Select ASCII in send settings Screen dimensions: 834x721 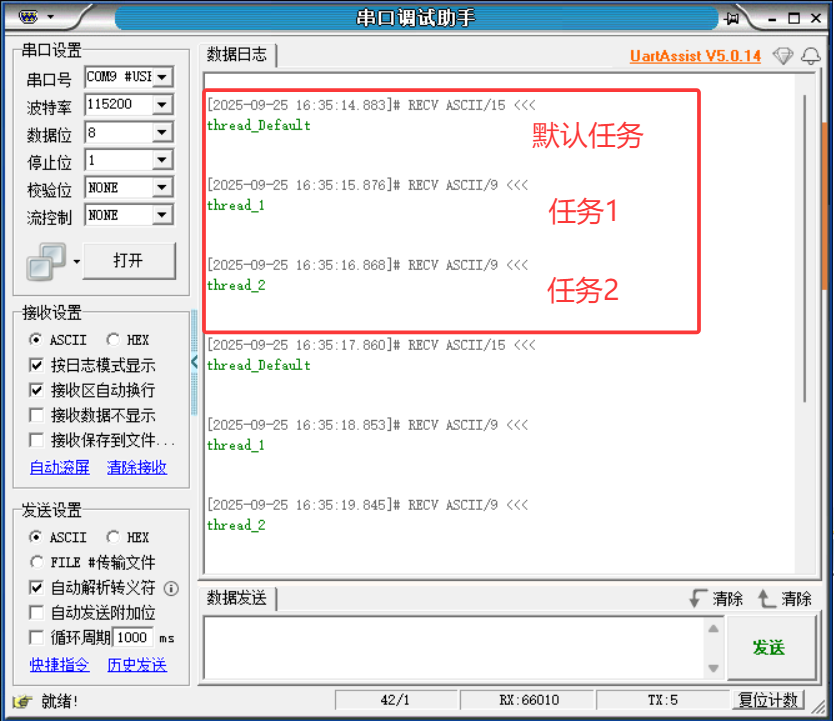pos(36,537)
